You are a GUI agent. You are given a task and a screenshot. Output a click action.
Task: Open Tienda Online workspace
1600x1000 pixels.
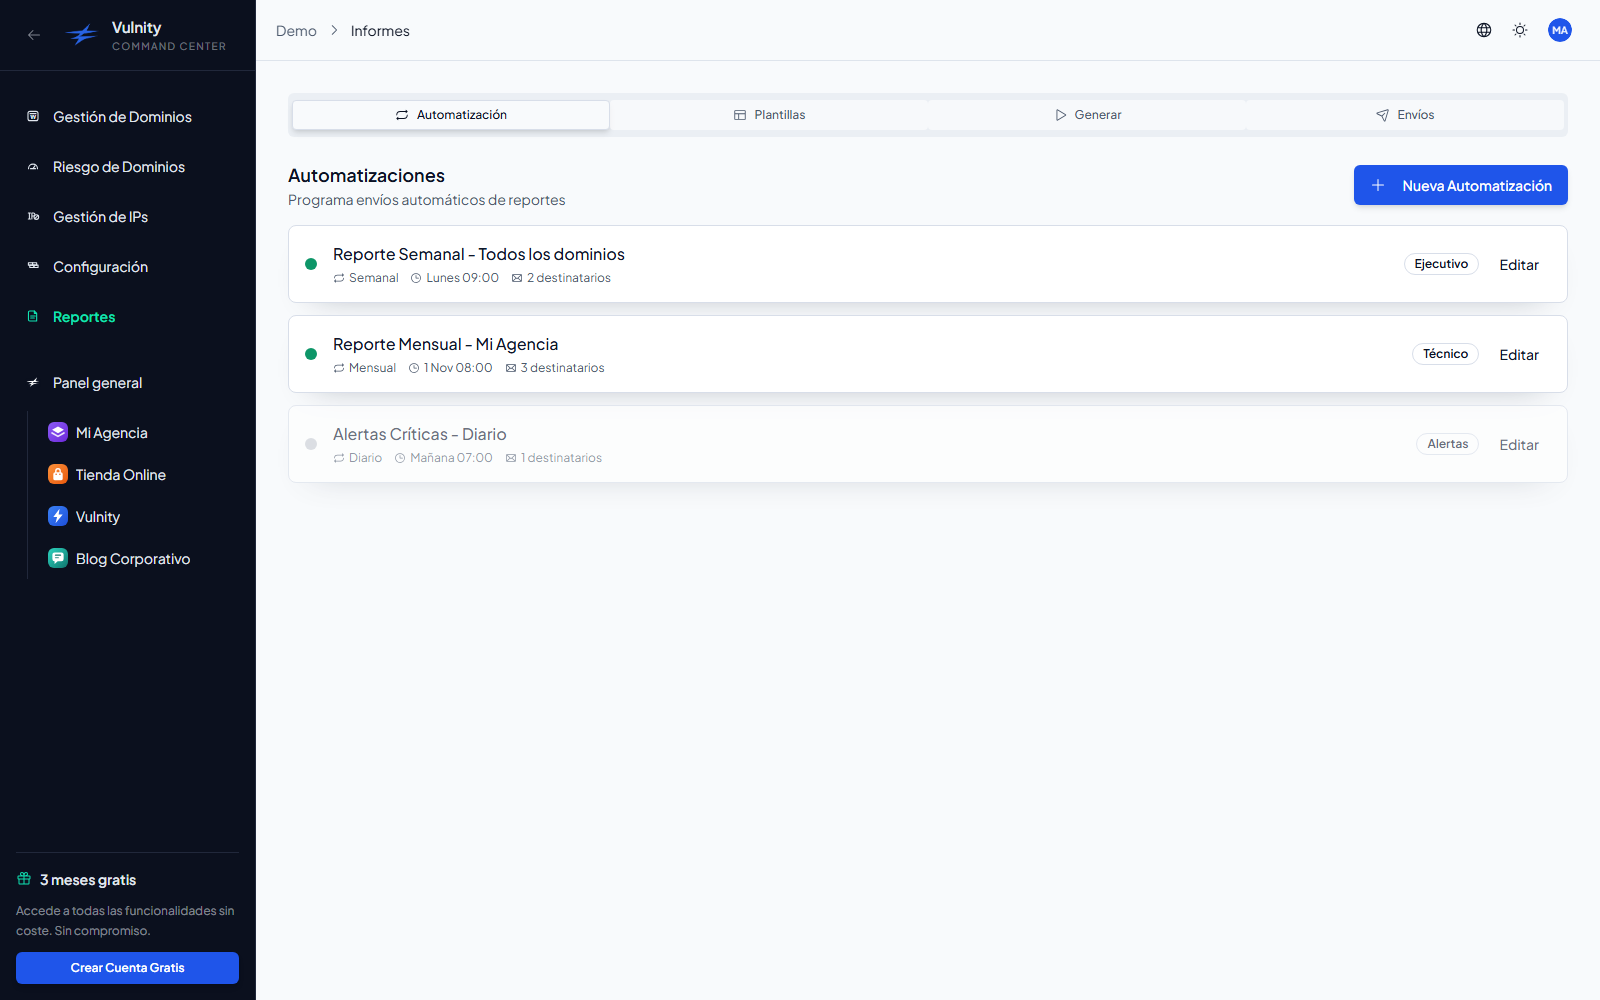point(121,475)
